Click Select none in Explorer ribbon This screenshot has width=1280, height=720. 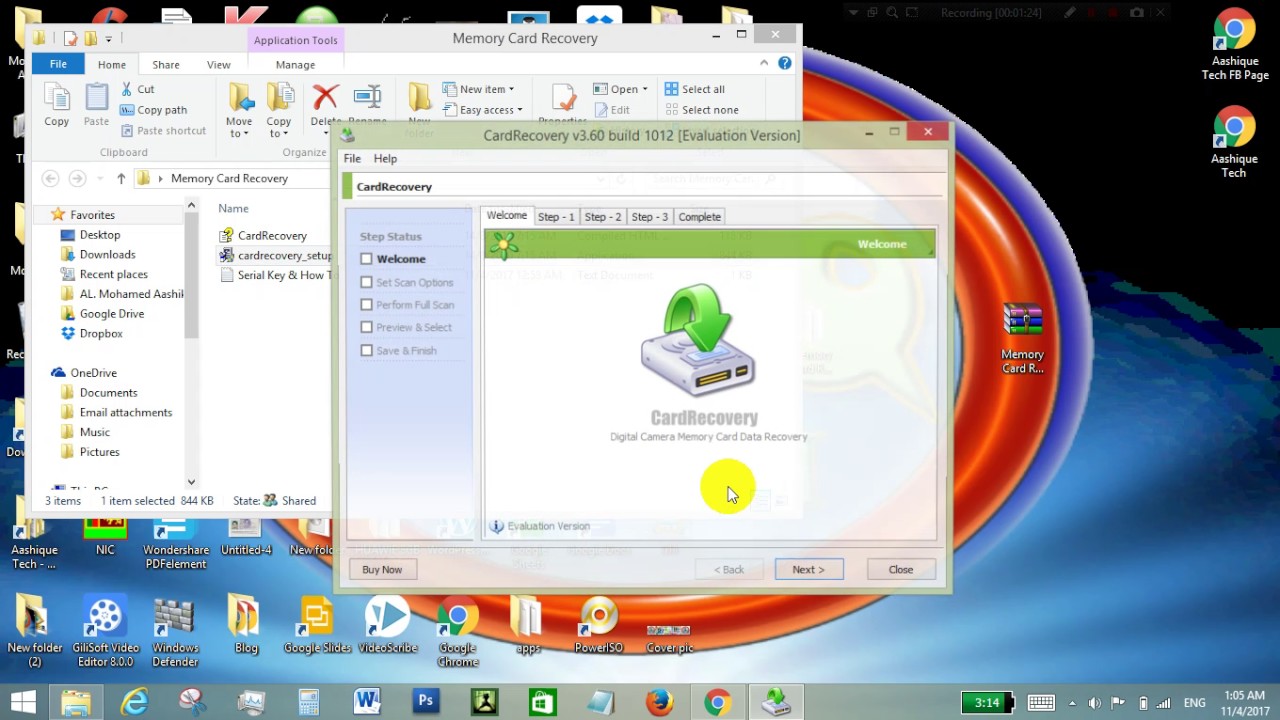(x=701, y=110)
